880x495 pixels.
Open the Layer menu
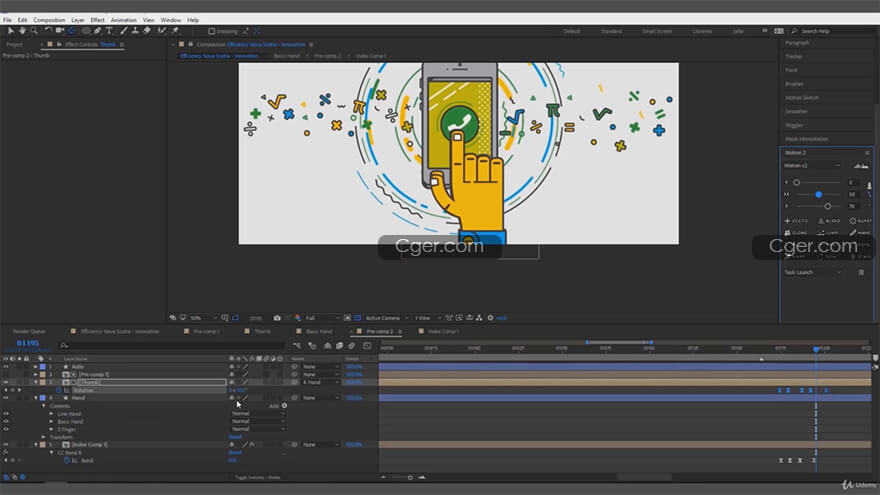point(78,20)
